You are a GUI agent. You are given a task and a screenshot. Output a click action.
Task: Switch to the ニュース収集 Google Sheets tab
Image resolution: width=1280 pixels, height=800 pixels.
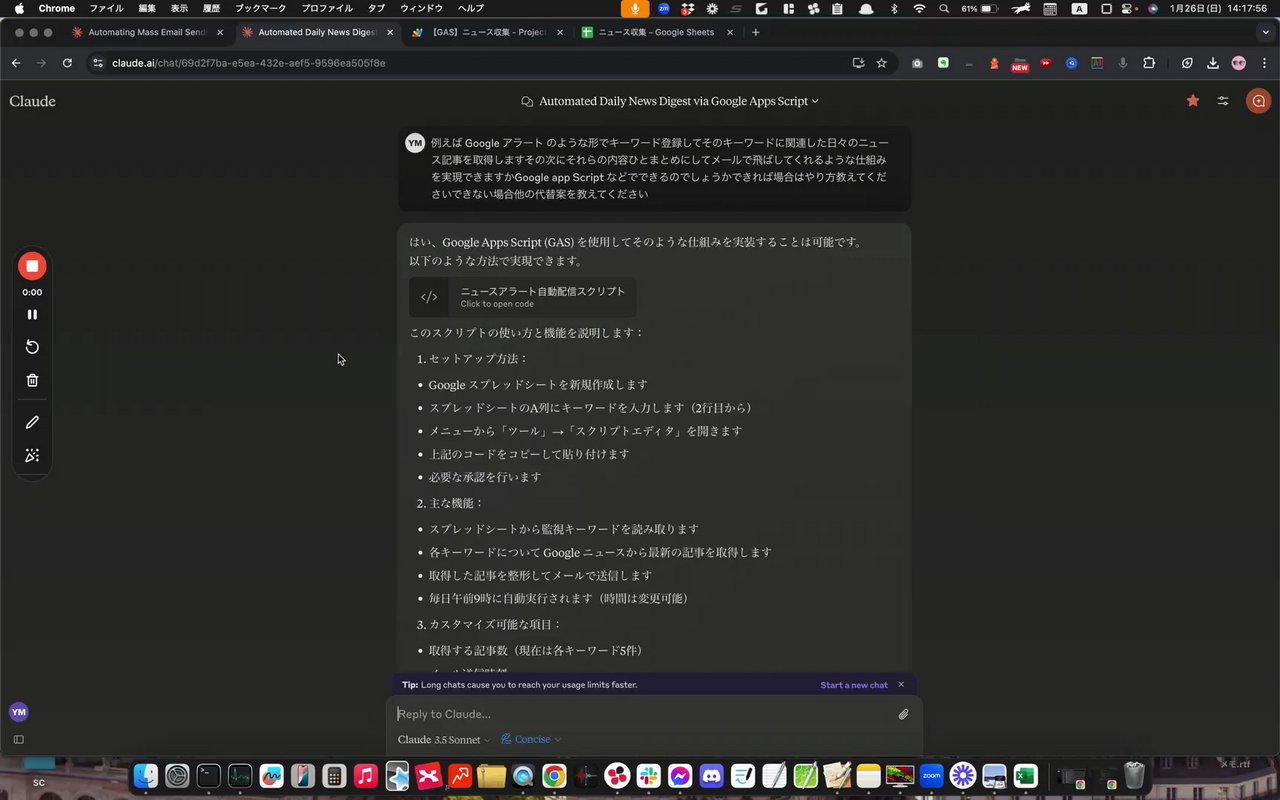click(656, 32)
